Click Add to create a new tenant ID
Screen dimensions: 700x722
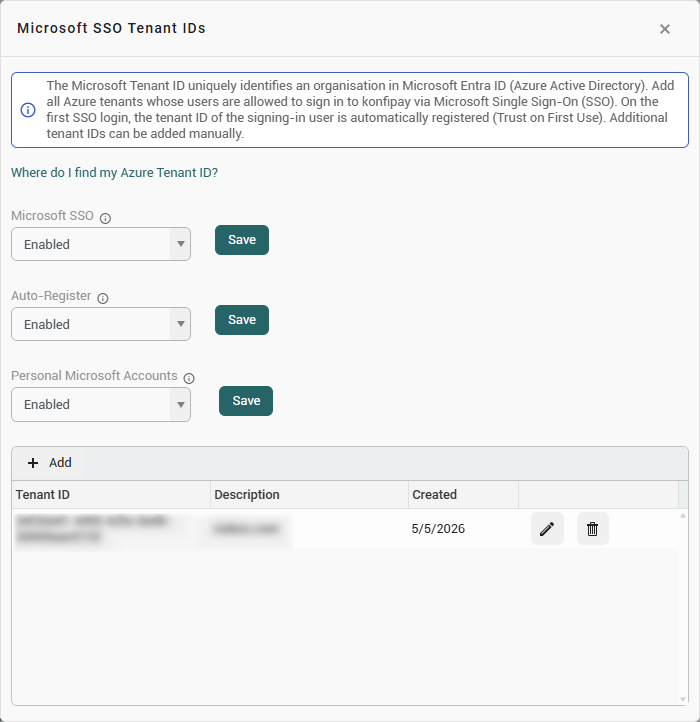click(x=50, y=463)
